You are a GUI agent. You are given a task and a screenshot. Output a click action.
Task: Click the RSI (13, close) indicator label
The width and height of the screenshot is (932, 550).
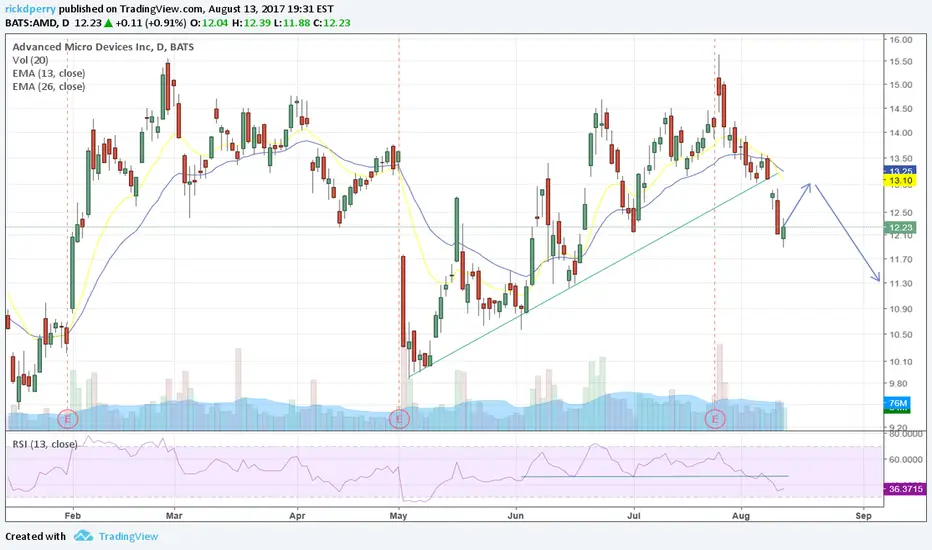[x=45, y=444]
